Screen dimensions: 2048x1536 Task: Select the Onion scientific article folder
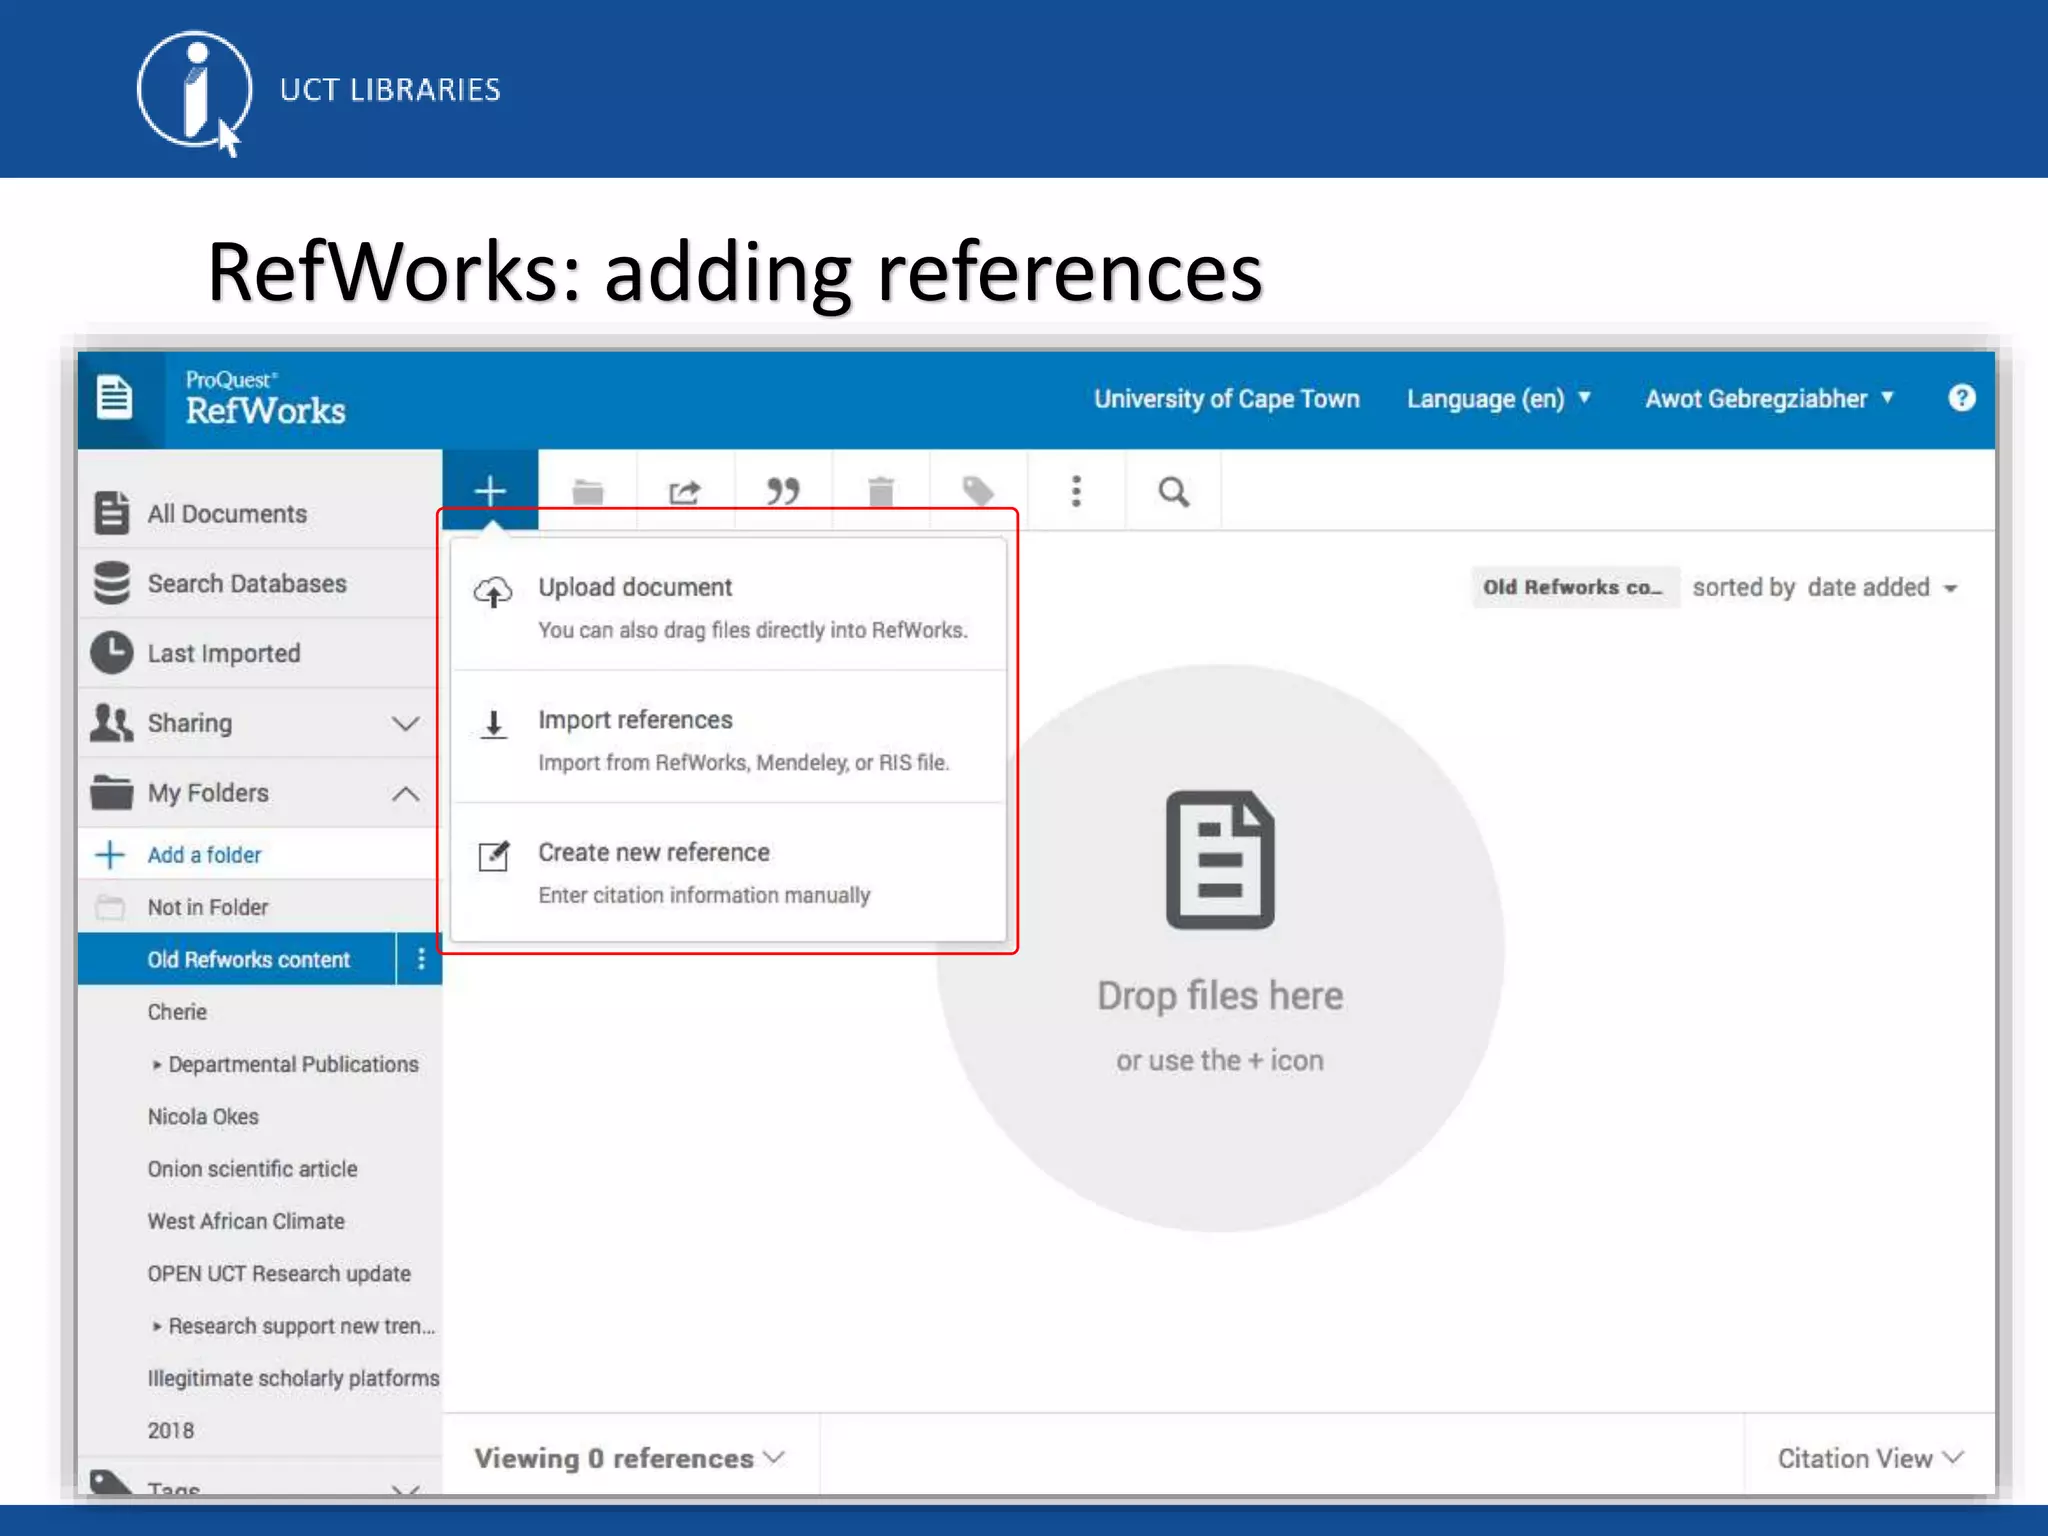coord(252,1169)
